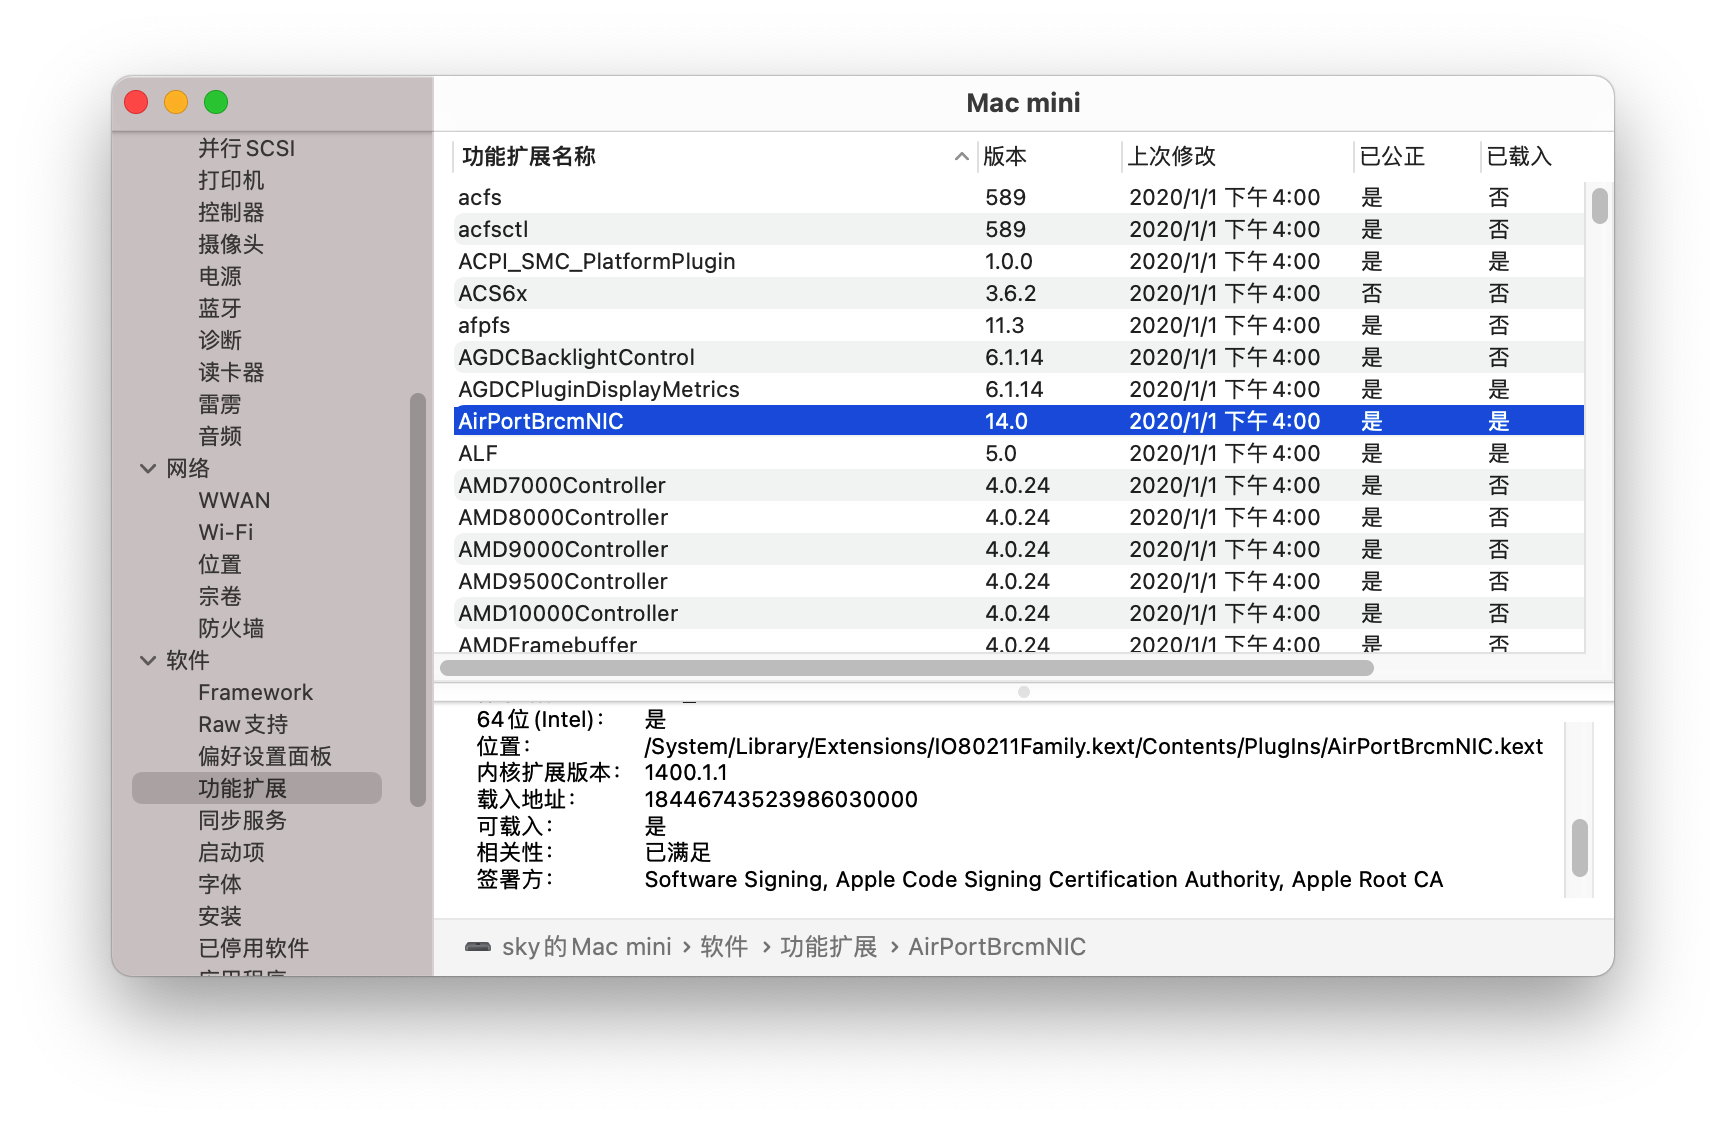
Task: Select 防火墙 in sidebar
Action: (231, 628)
